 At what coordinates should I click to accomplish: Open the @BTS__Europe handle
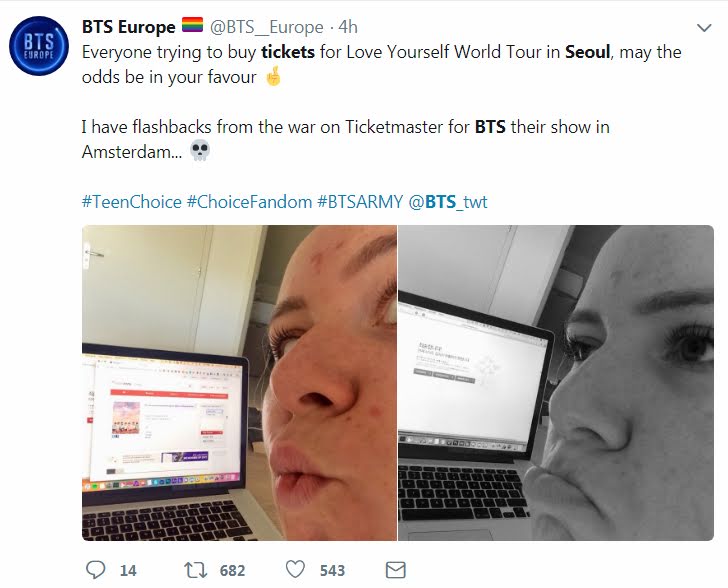pos(266,27)
